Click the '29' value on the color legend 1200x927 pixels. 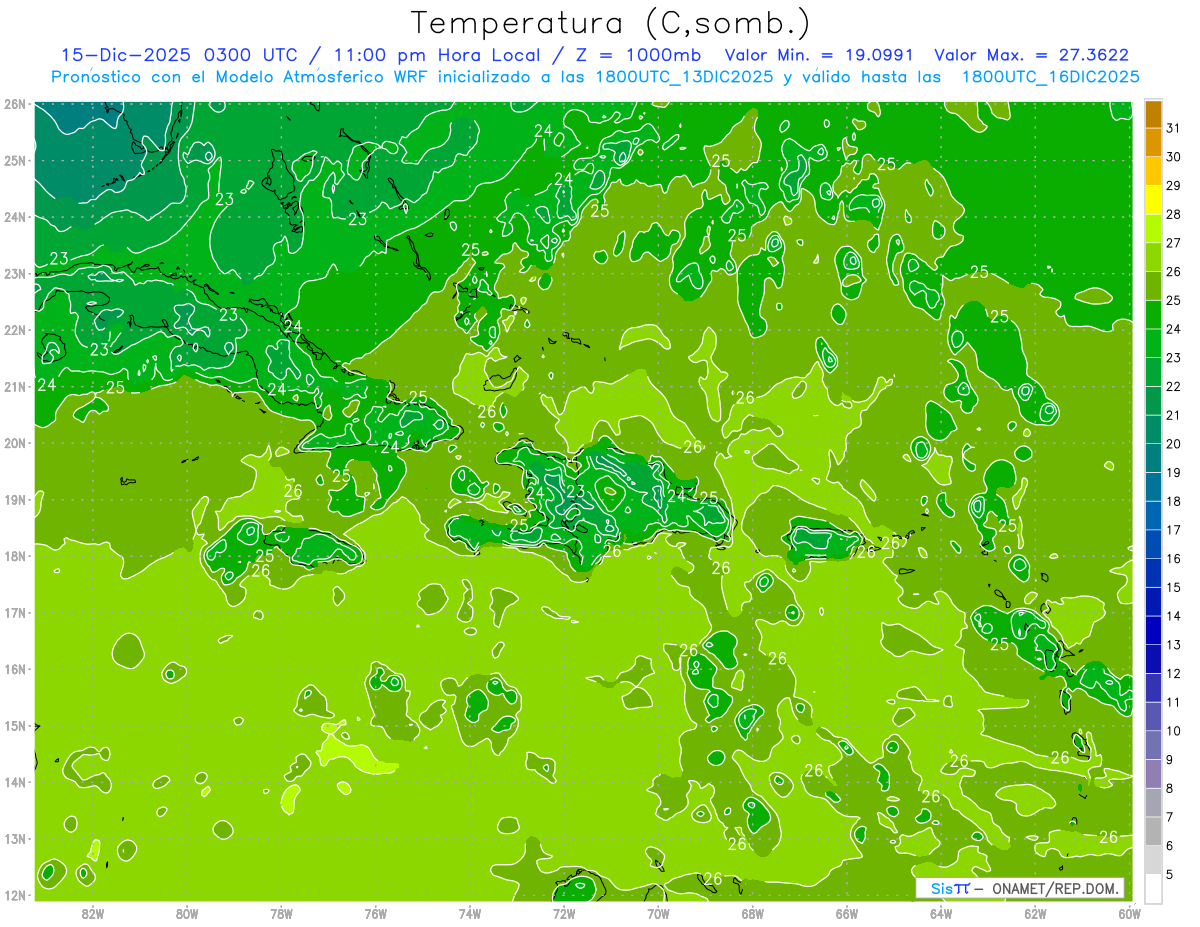1174,186
